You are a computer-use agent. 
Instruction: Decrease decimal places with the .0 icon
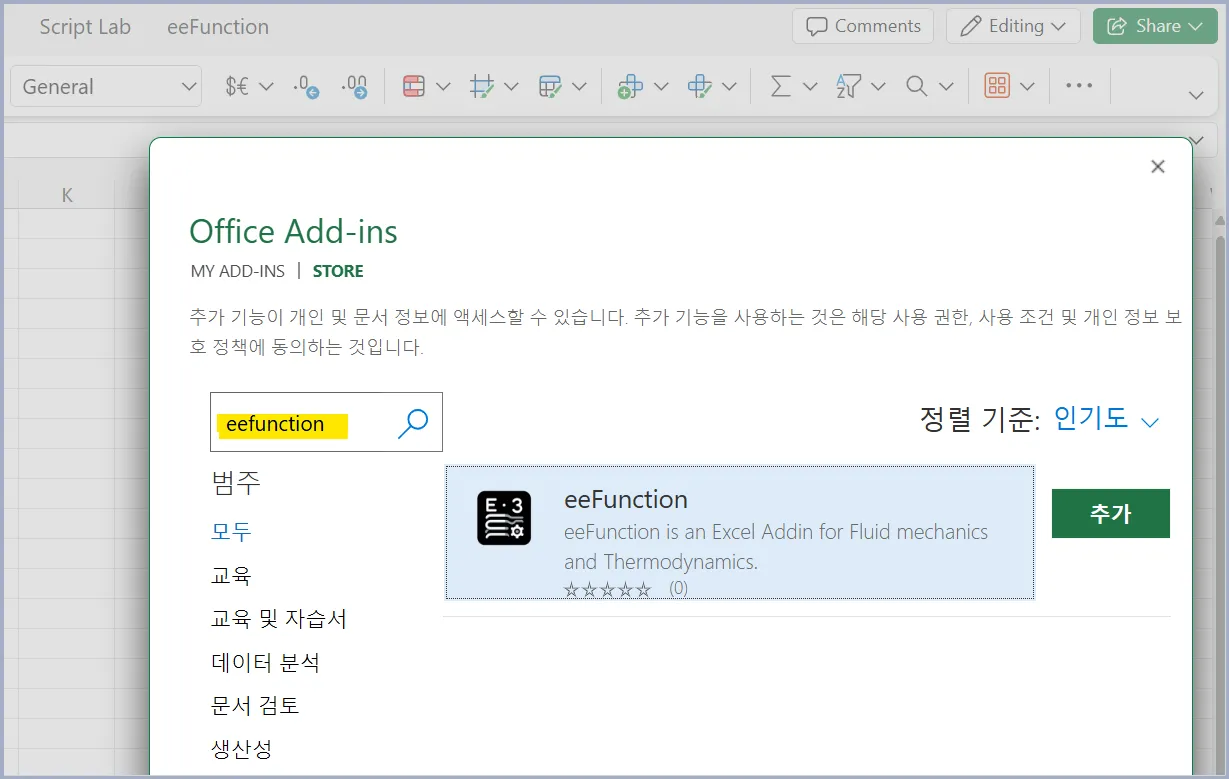point(303,86)
